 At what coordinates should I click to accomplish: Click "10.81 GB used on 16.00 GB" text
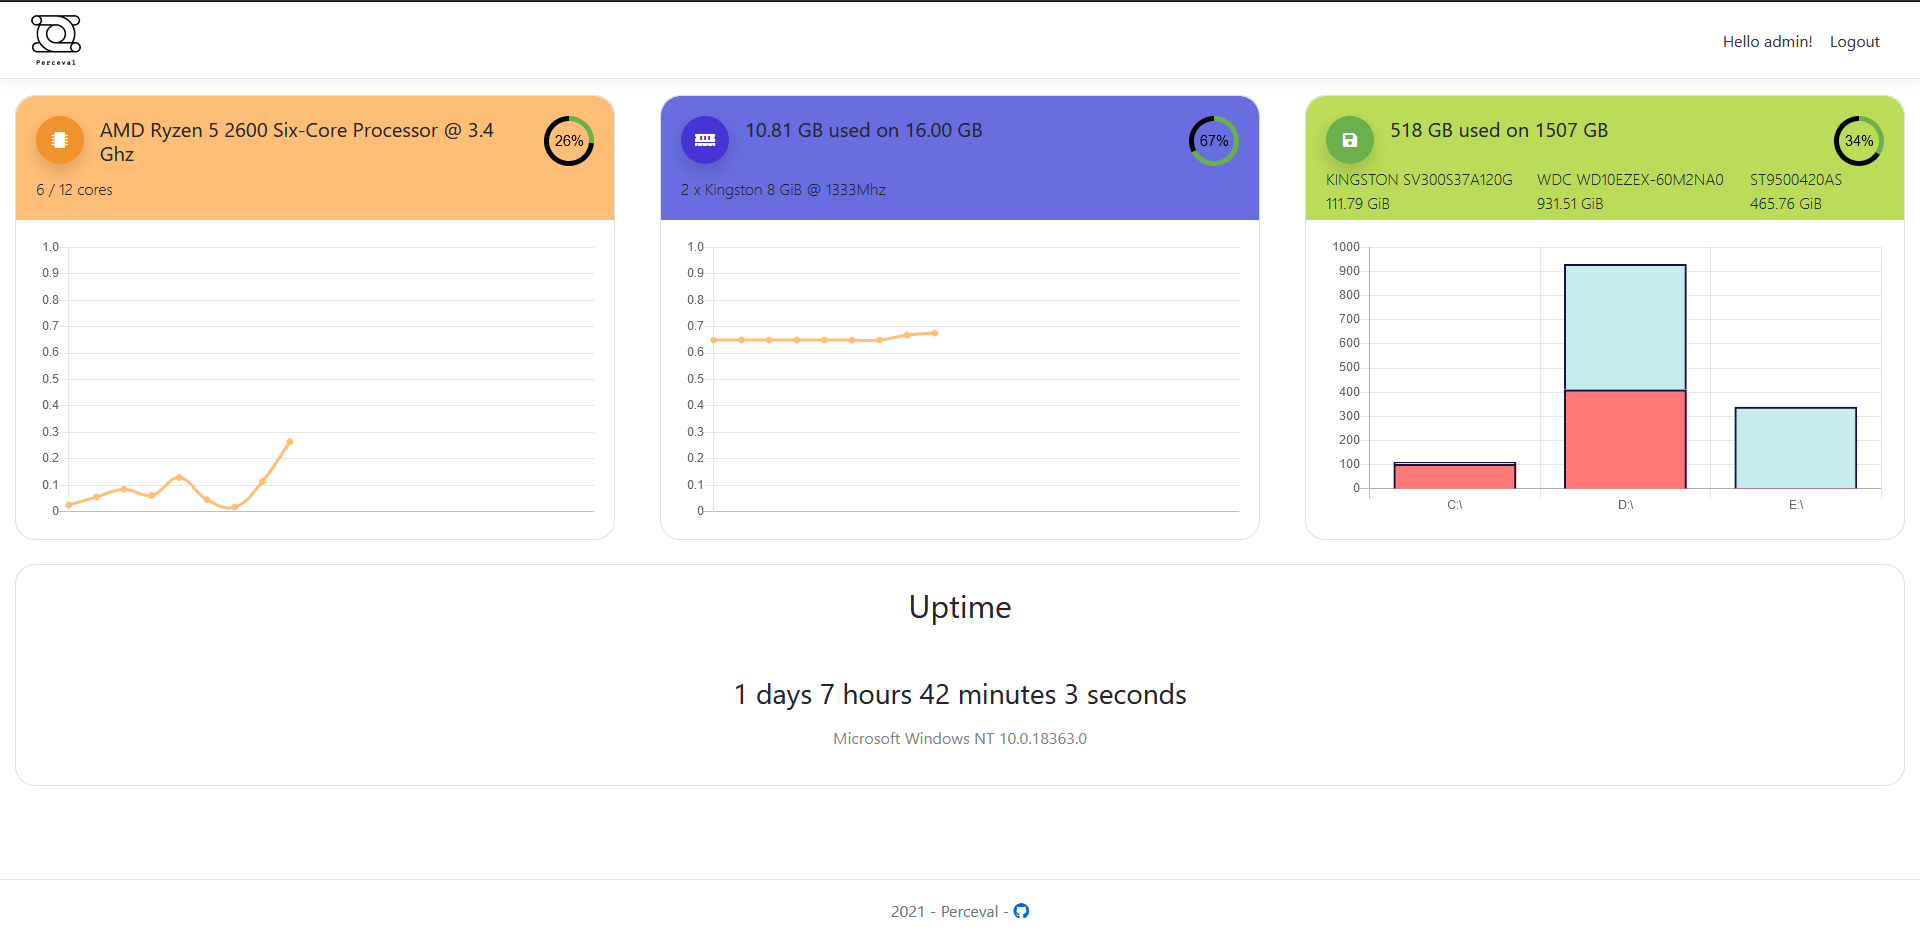[864, 131]
